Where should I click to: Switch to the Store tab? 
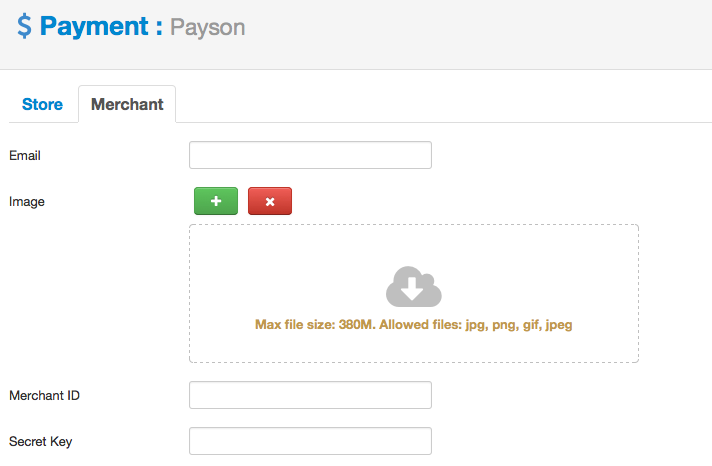coord(42,104)
